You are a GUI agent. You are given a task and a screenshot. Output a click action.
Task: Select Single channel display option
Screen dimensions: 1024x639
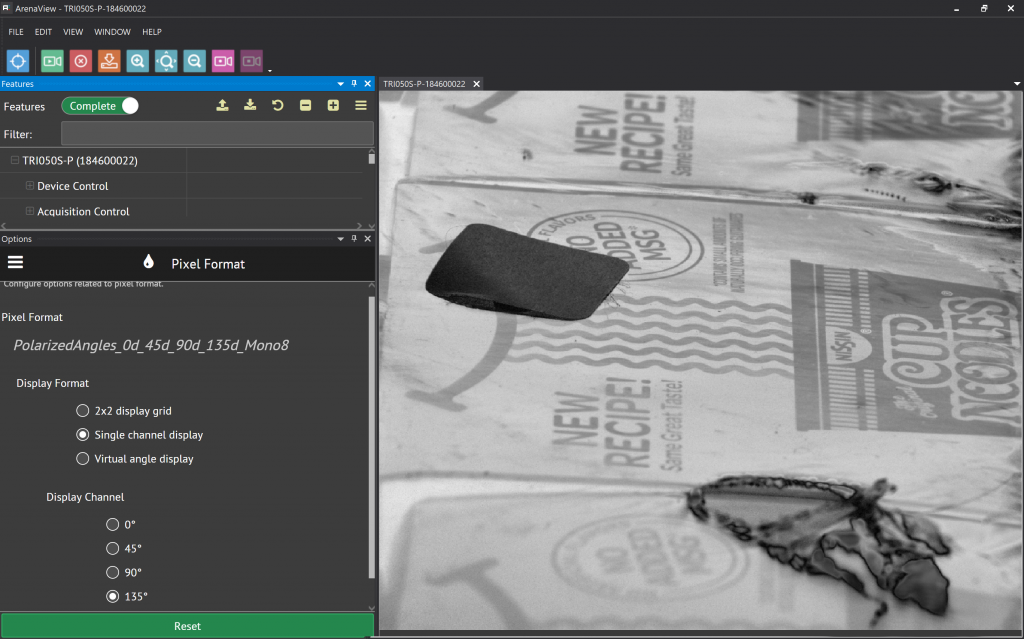point(82,434)
